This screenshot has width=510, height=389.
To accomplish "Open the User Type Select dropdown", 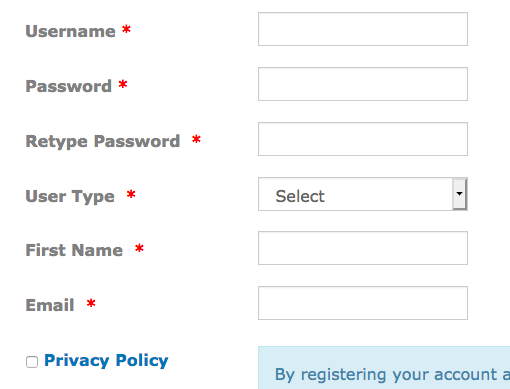I will point(363,194).
